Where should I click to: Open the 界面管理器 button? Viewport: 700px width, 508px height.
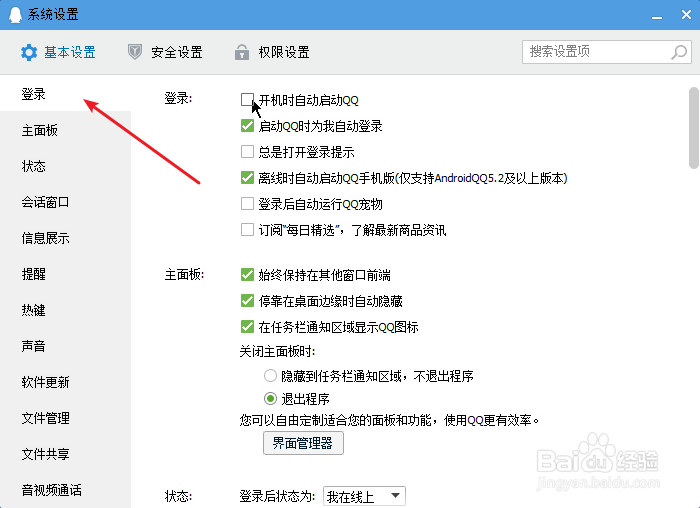303,443
